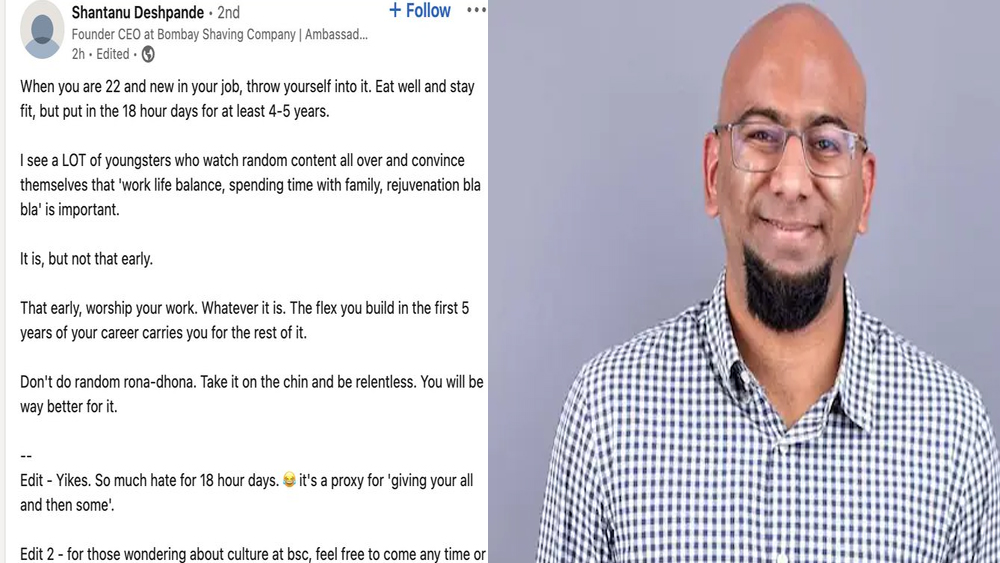Click the paragraph starting 'When you are 22'

coord(247,99)
